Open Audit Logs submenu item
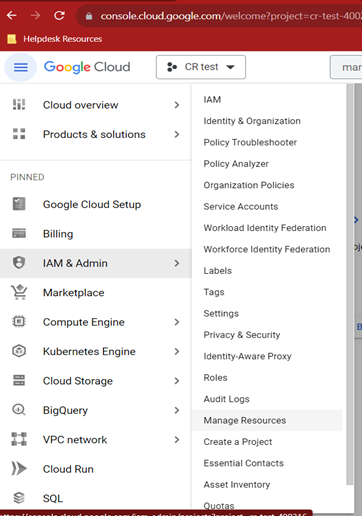Screen dimensions: 362x516 pyautogui.click(x=226, y=399)
